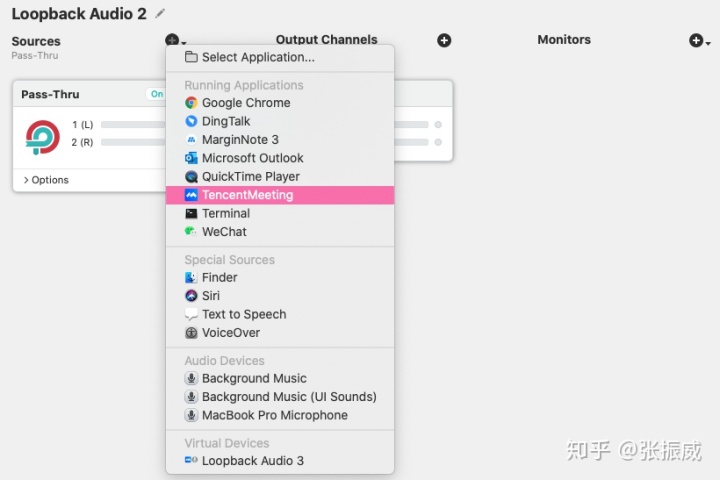Select Background Music audio device
The height and width of the screenshot is (480, 720).
pos(280,378)
